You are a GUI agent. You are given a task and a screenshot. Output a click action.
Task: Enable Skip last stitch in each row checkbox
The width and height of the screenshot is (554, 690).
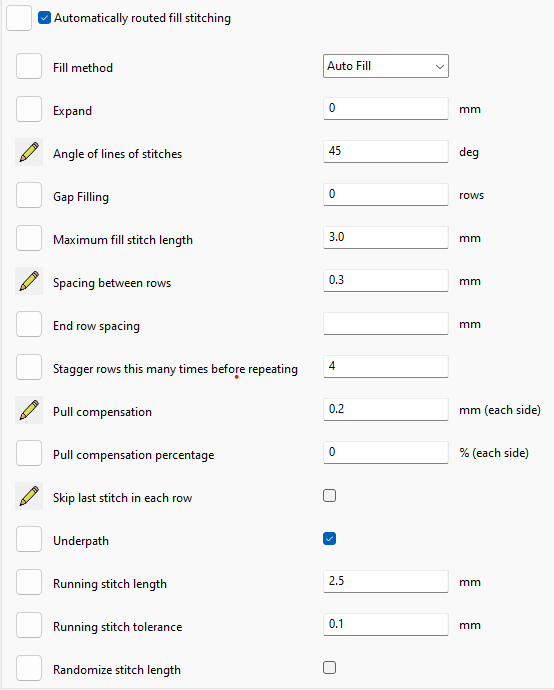tap(330, 496)
